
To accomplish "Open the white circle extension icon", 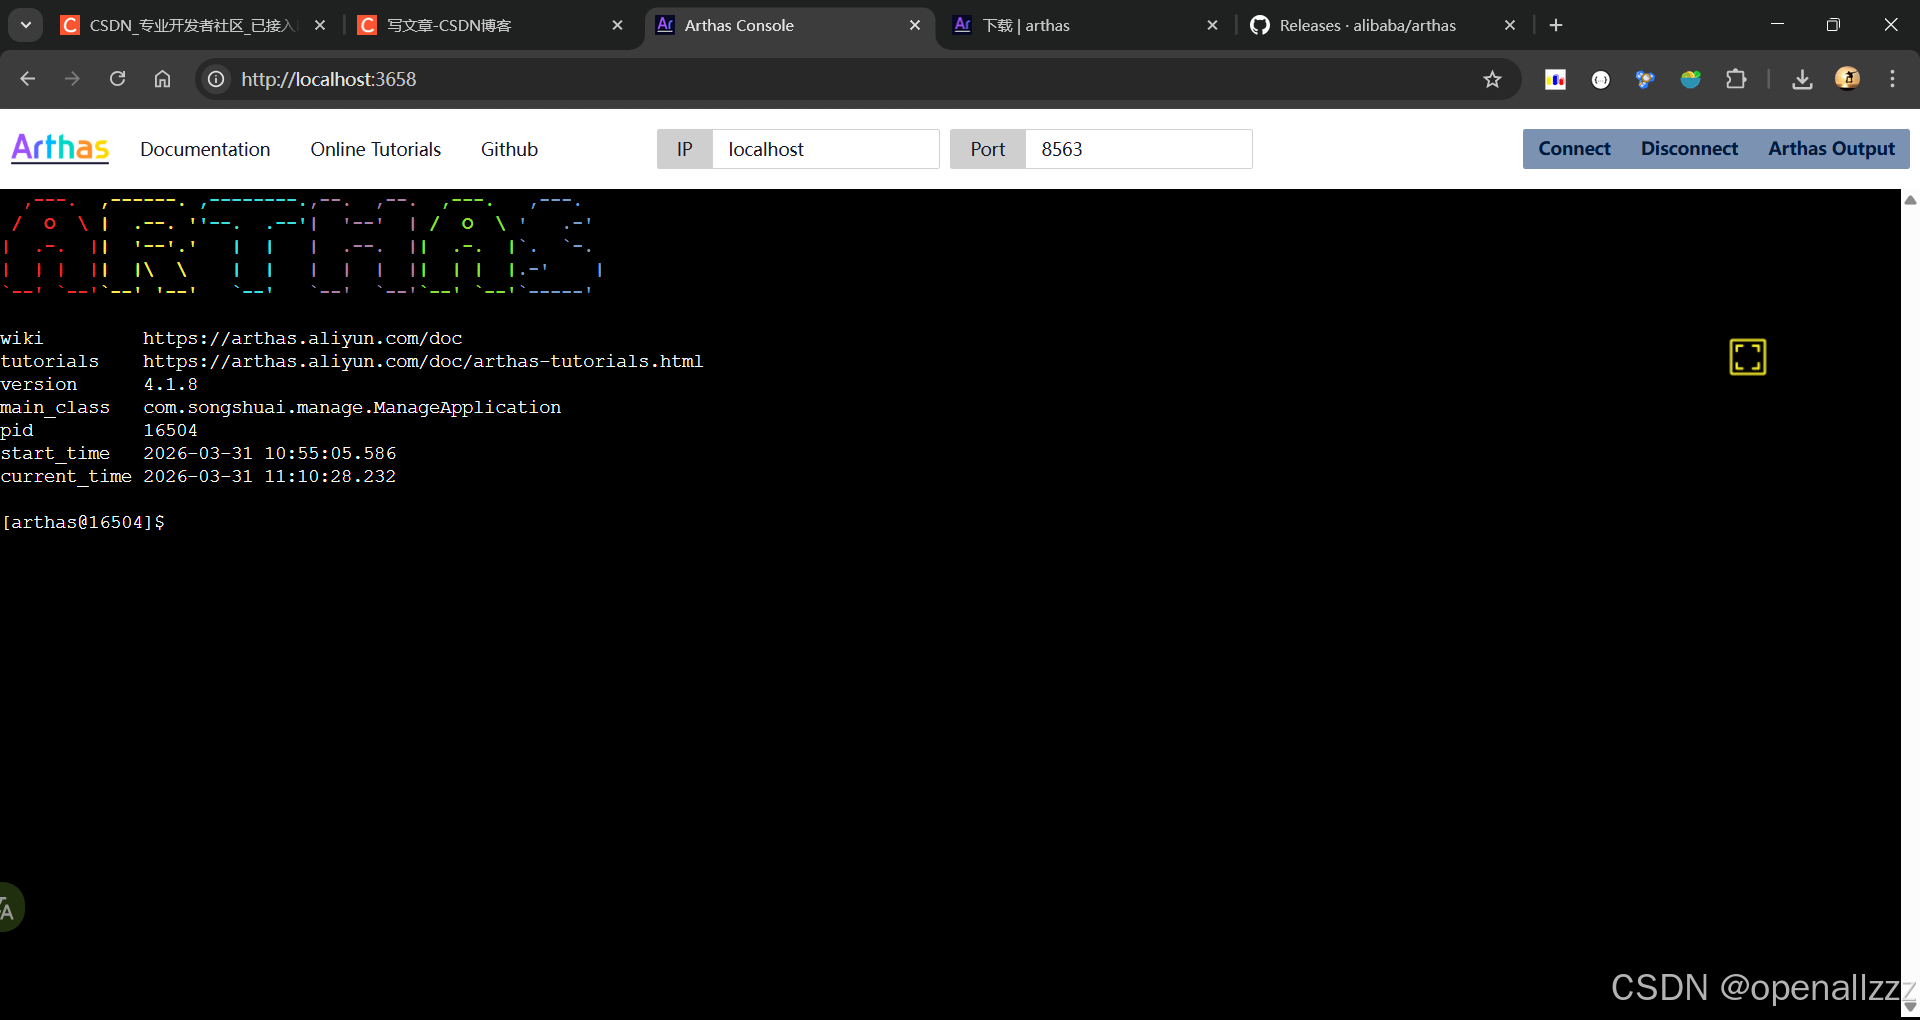I will 1601,79.
